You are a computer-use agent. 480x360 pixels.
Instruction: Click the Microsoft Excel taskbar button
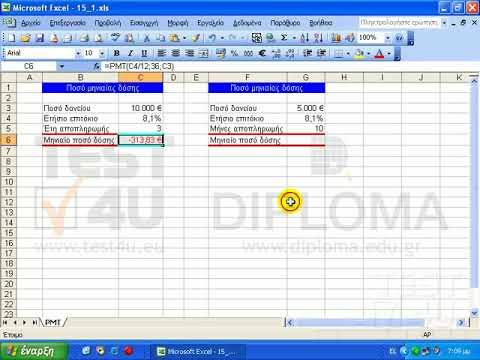[199, 351]
